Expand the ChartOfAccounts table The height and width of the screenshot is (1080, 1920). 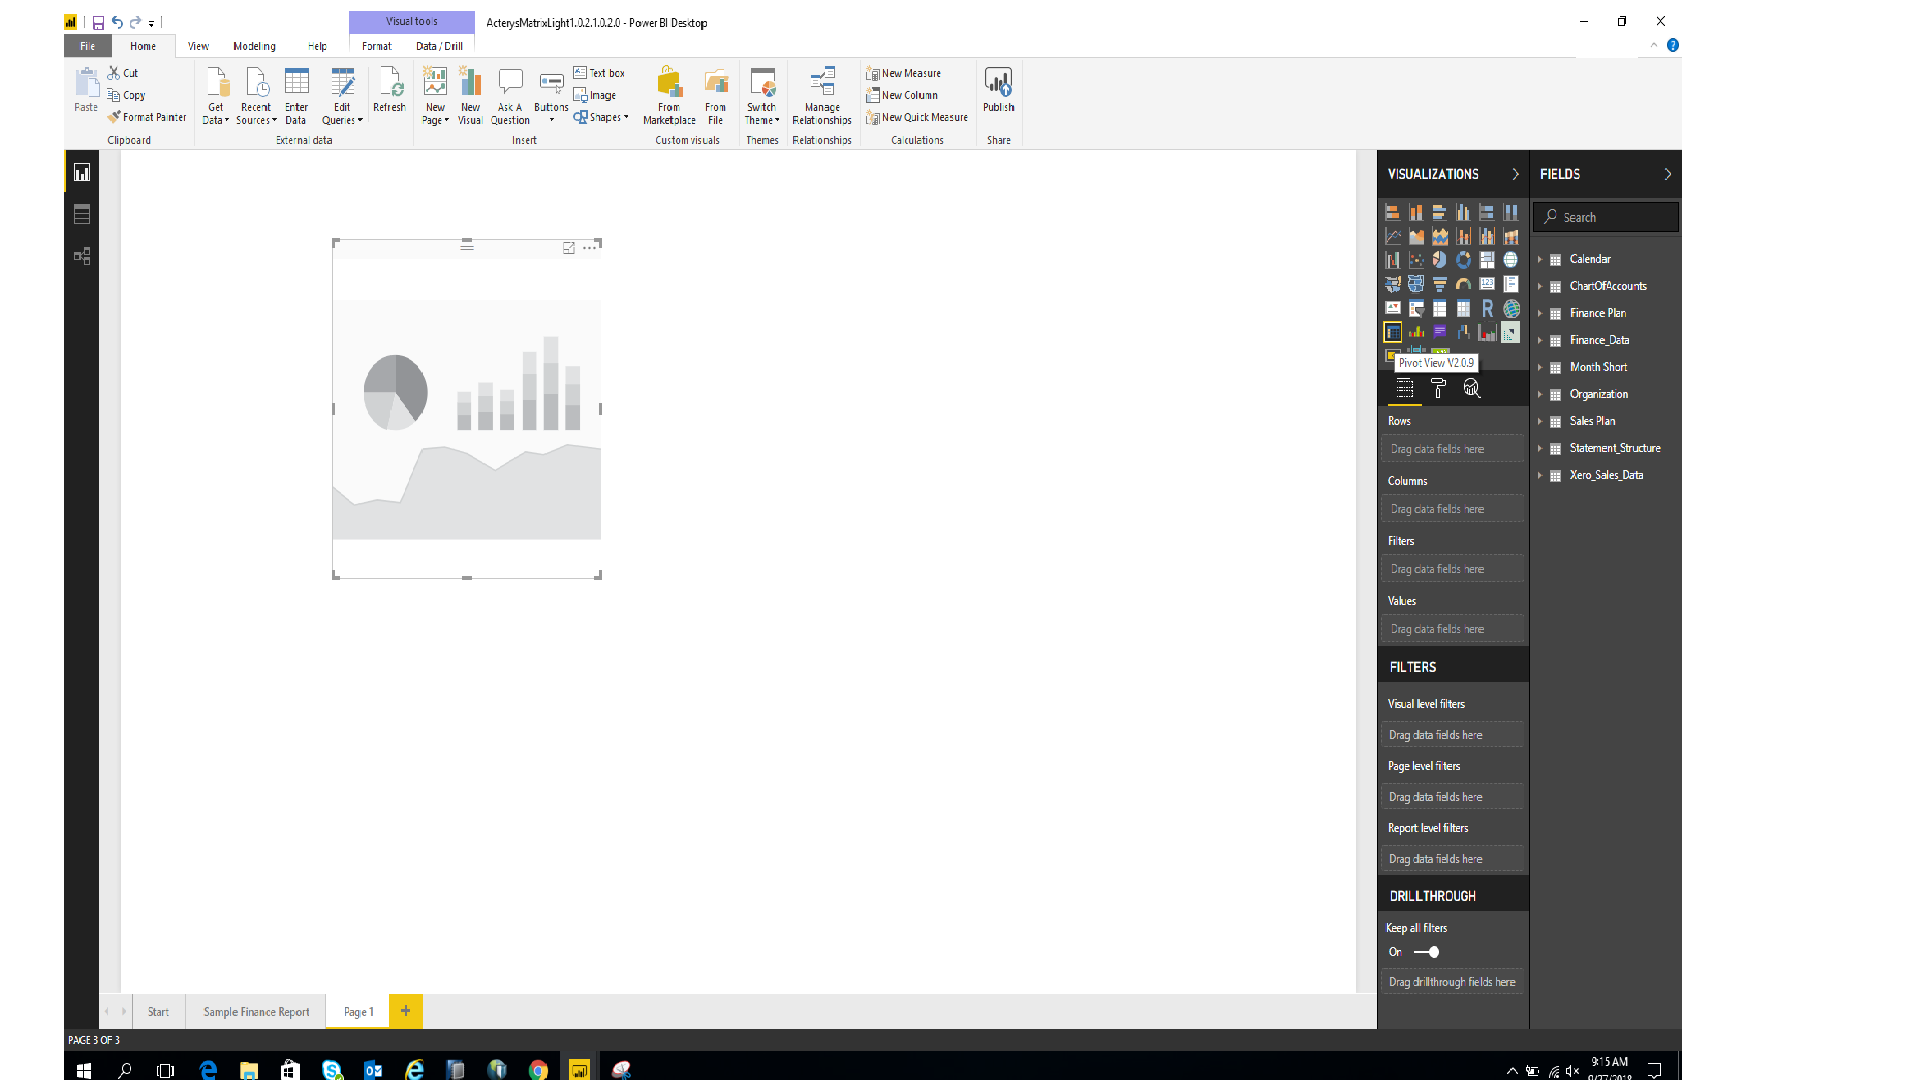pyautogui.click(x=1540, y=286)
